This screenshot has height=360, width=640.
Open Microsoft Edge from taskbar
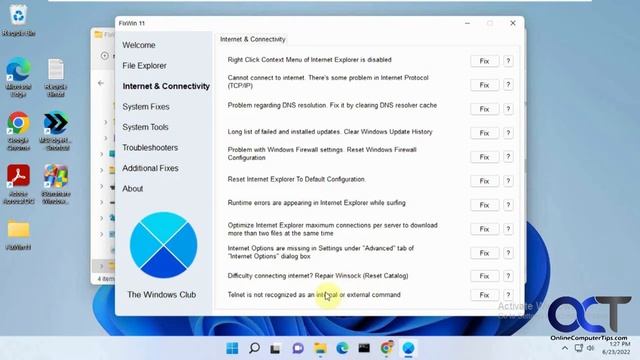pyautogui.click(x=342, y=348)
